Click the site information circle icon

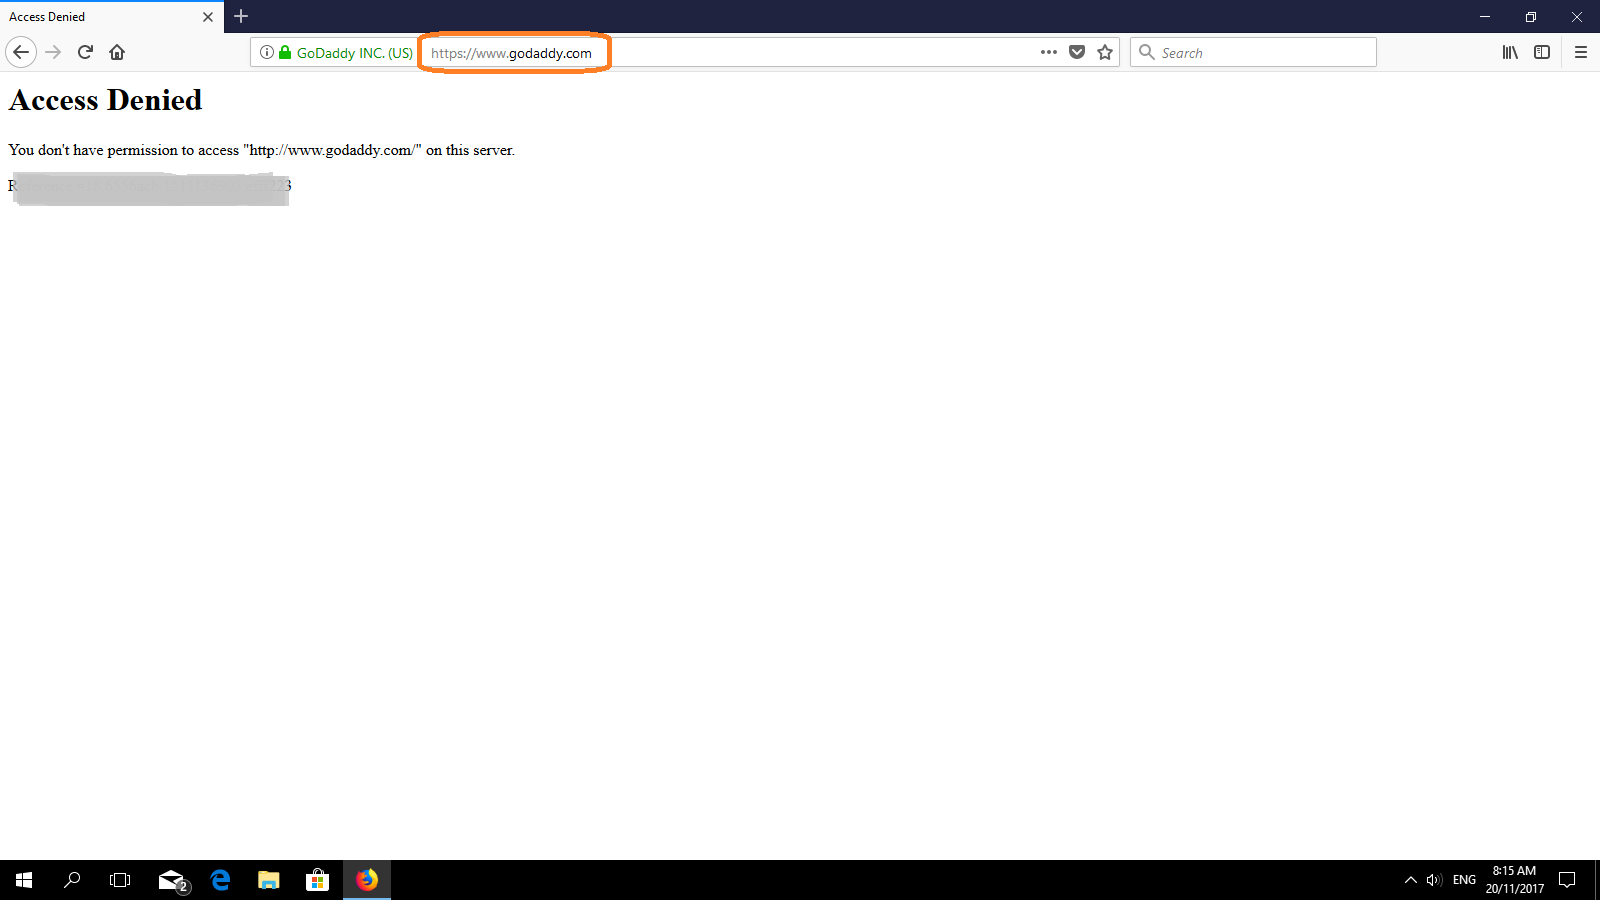click(x=266, y=52)
